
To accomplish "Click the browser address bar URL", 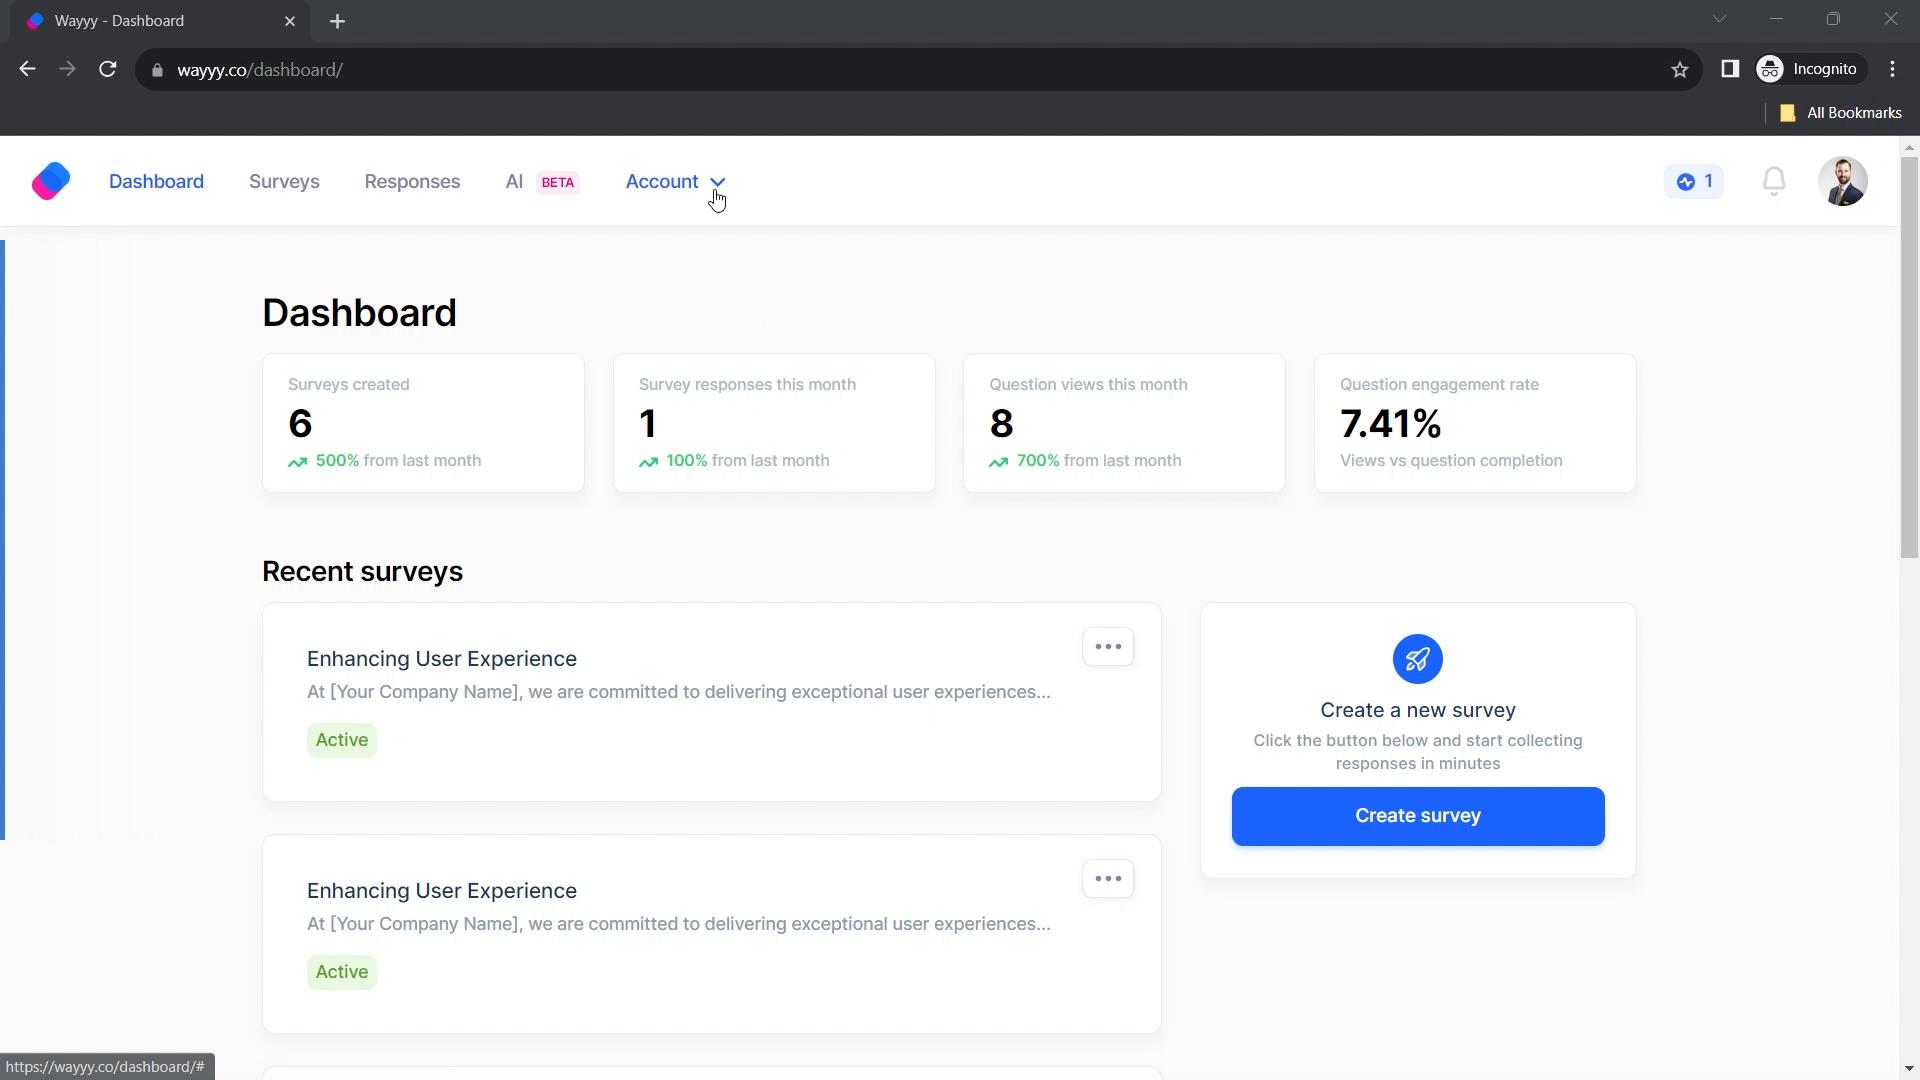I will point(260,69).
